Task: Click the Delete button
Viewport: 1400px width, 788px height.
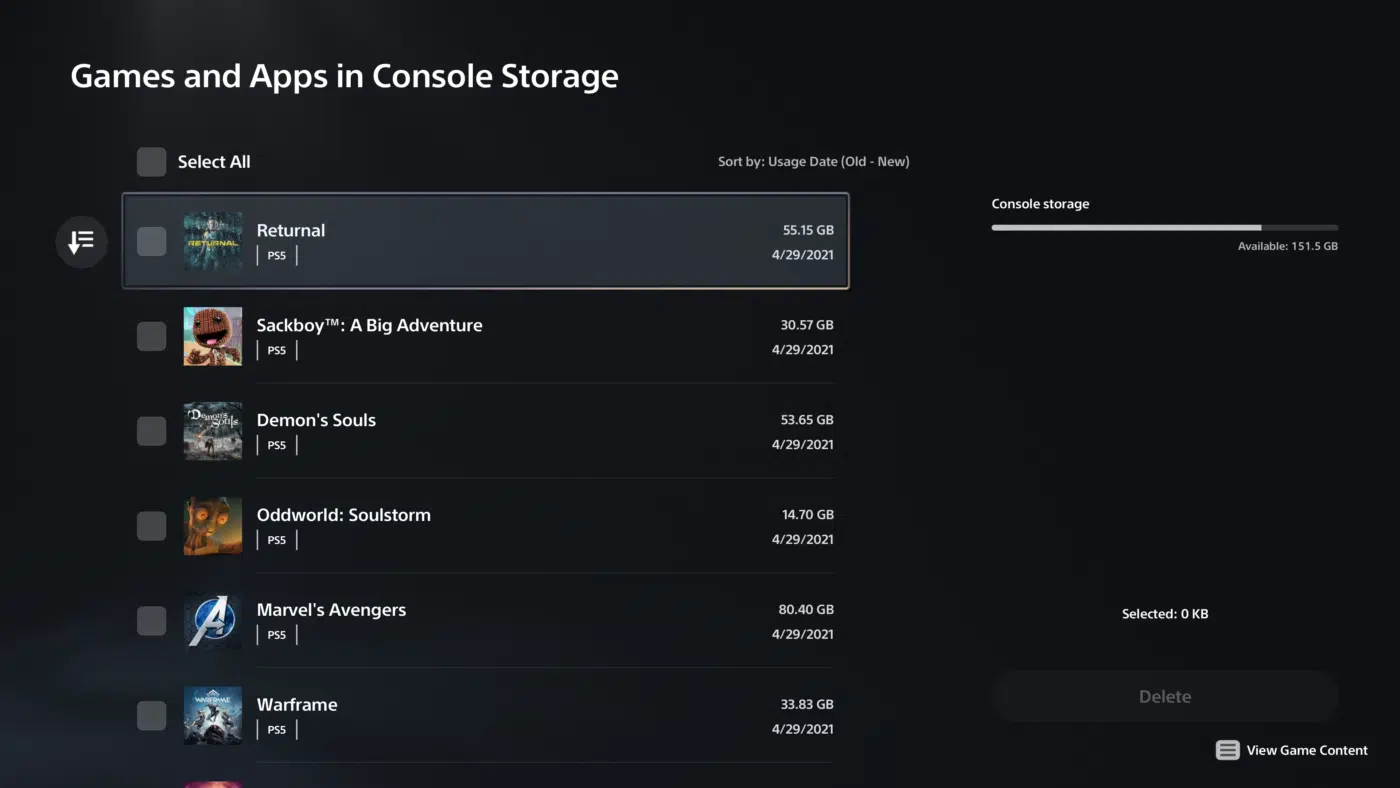Action: coord(1164,696)
